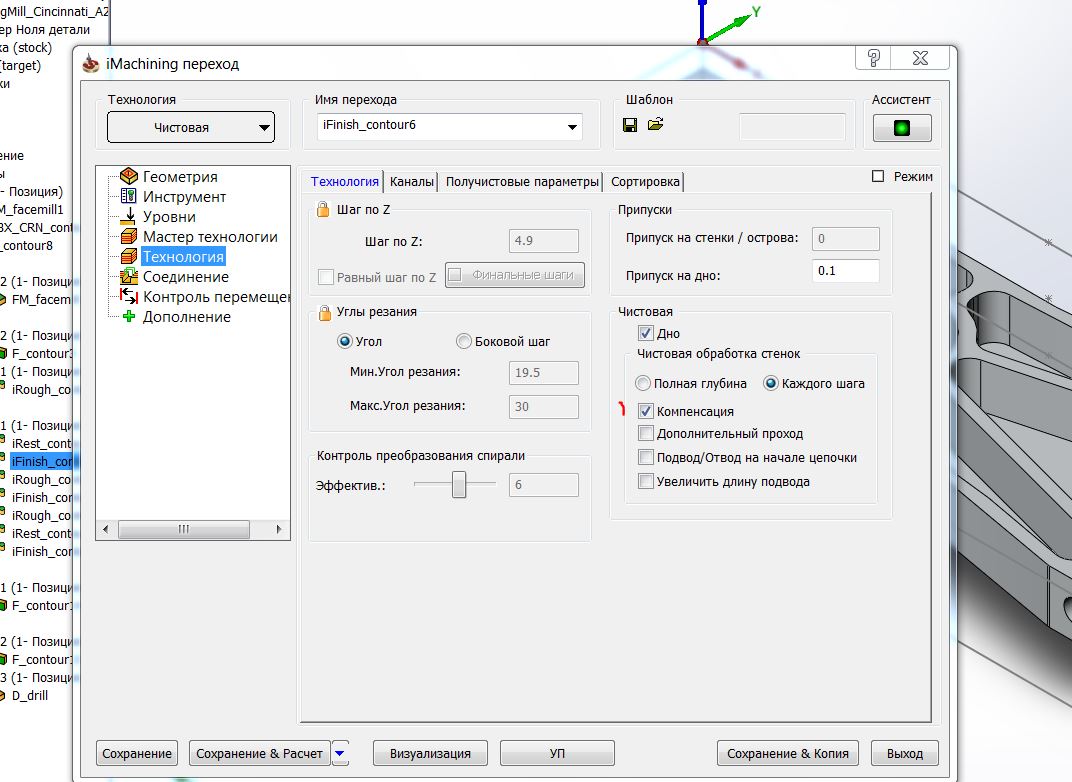Uncheck the Дно checkbox
This screenshot has width=1072, height=782.
coord(645,333)
